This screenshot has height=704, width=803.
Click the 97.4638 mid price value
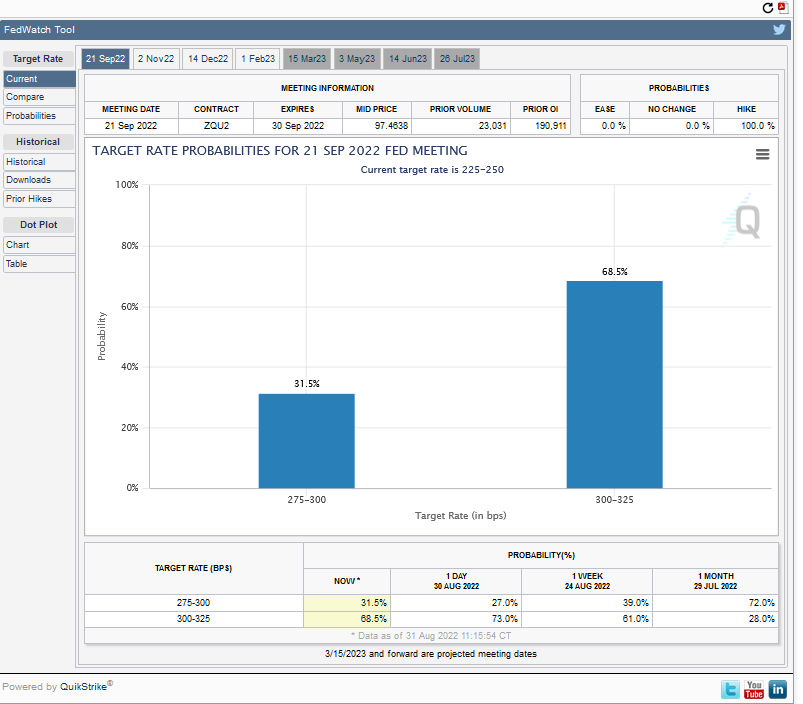tap(391, 125)
